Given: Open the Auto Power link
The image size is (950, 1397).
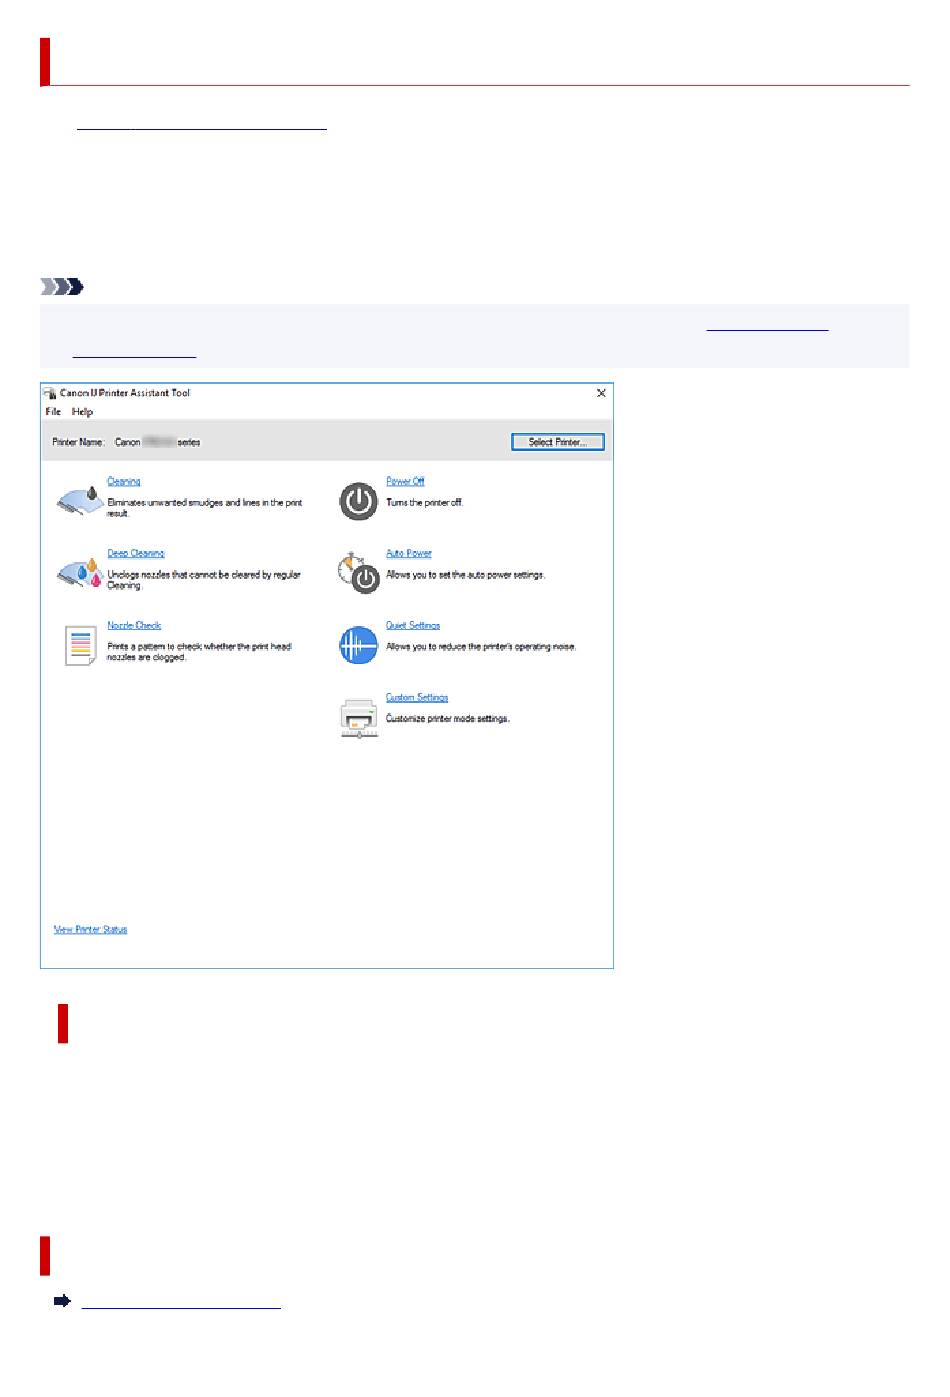Looking at the screenshot, I should click(x=409, y=554).
